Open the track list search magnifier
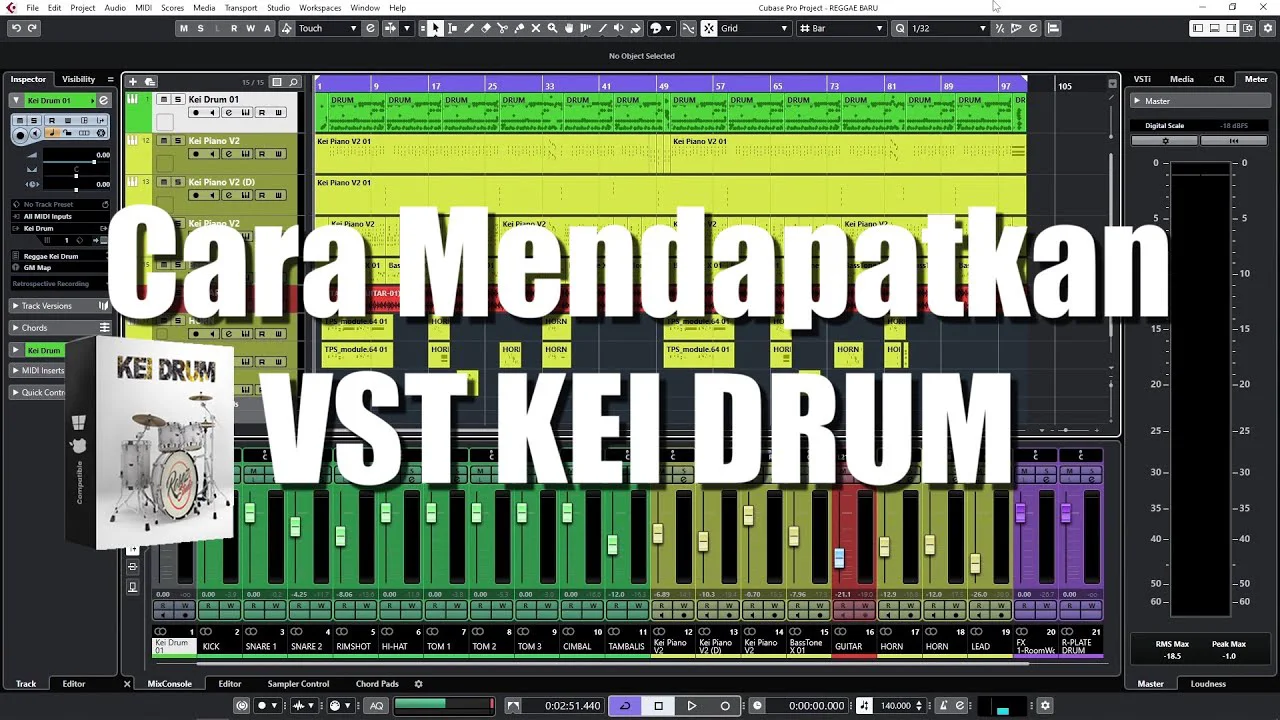1280x720 pixels. pyautogui.click(x=293, y=81)
